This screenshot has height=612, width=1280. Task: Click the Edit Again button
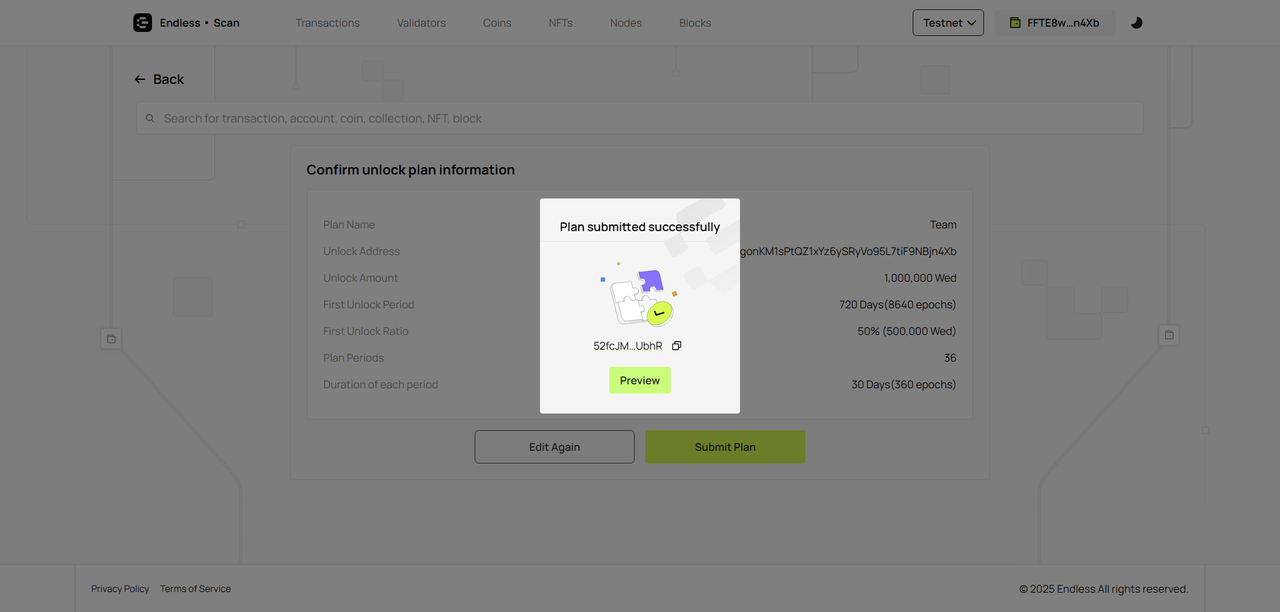(x=554, y=447)
